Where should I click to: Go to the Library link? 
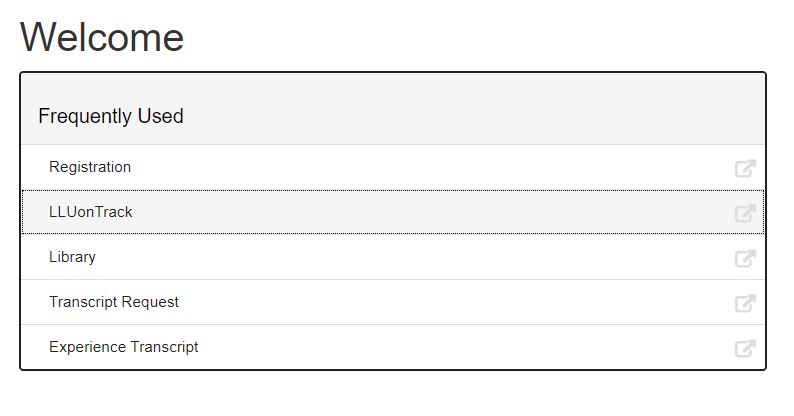(72, 257)
